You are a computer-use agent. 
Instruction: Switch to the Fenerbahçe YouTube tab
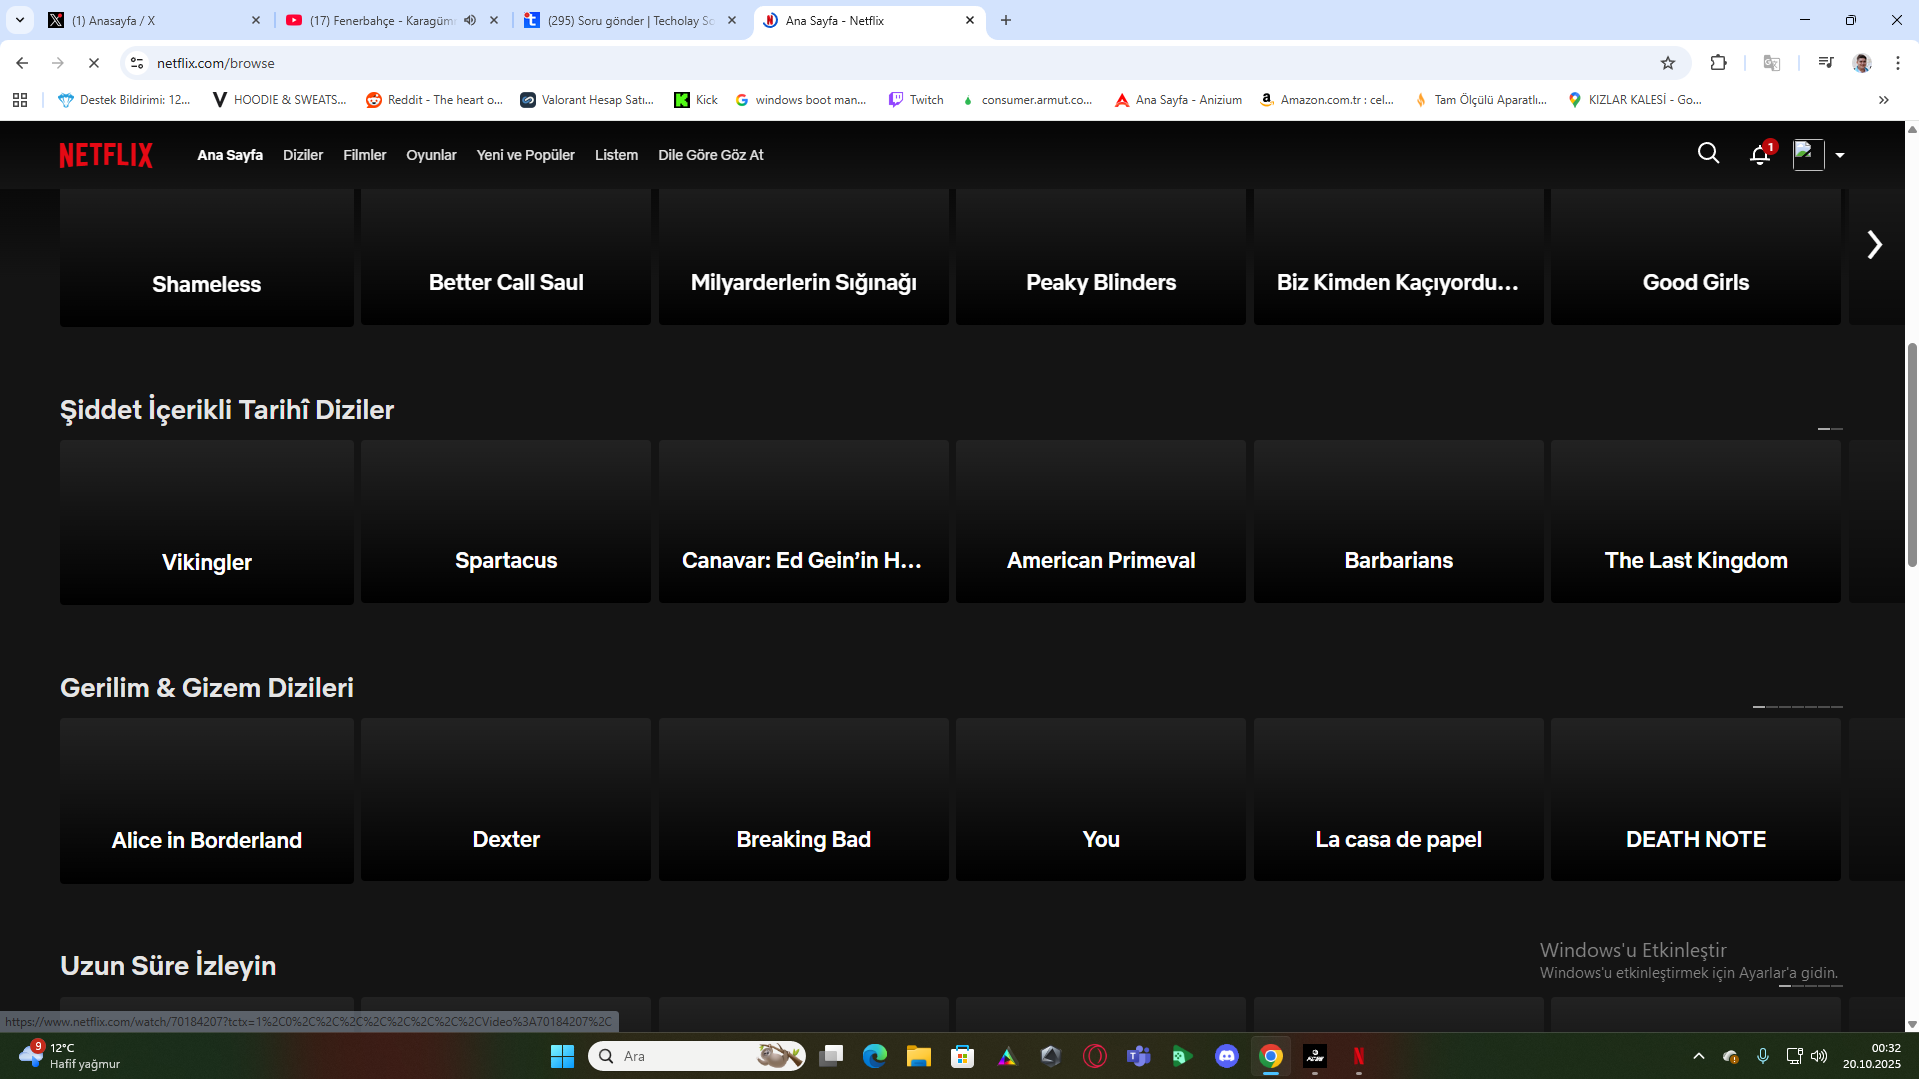click(x=382, y=20)
